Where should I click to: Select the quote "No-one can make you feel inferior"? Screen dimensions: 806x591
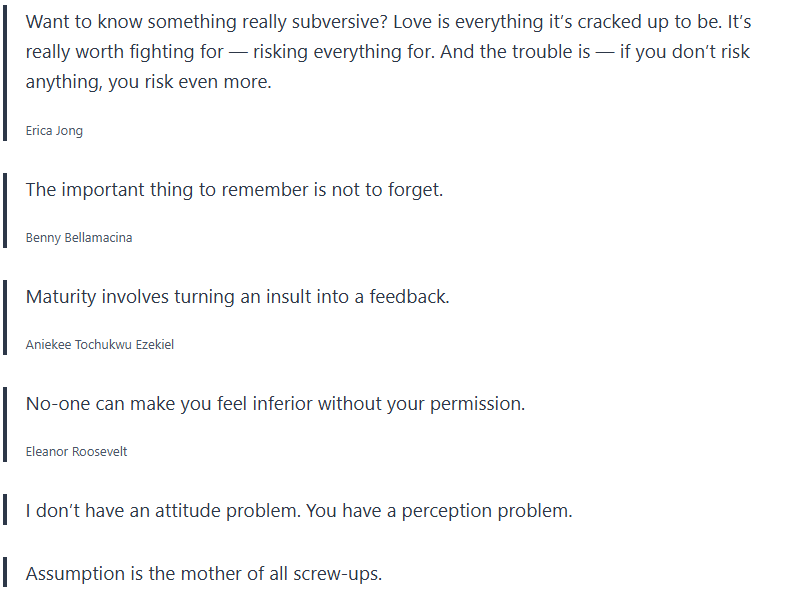point(275,404)
